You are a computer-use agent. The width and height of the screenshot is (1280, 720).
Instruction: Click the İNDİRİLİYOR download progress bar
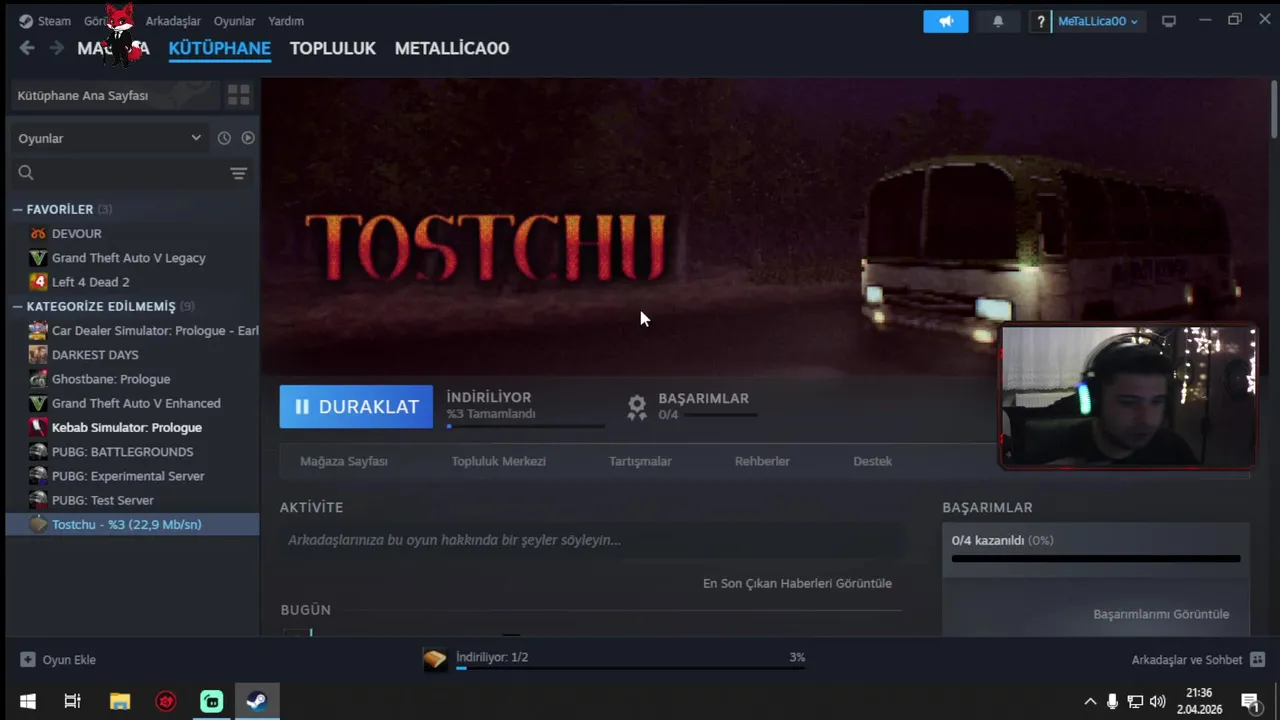526,426
